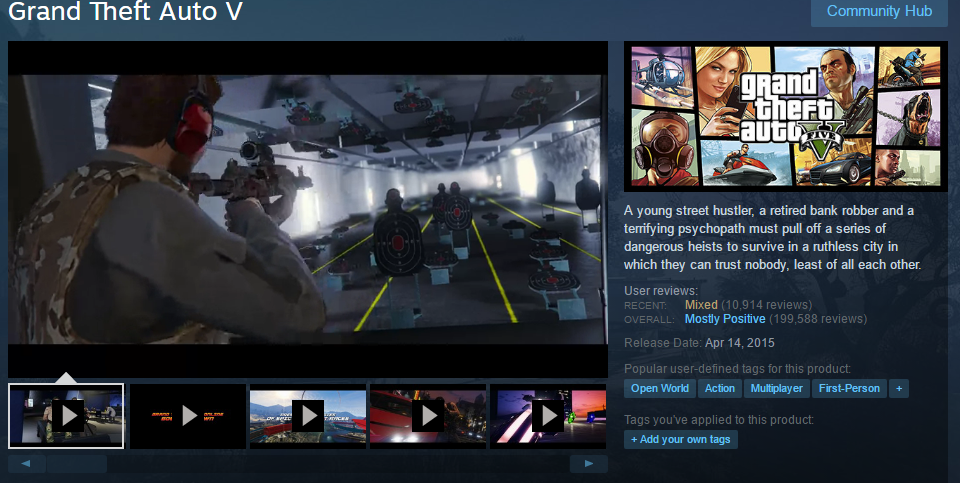Screen dimensions: 960x483
Task: Click the (199,588 reviews) count text
Action: [x=818, y=319]
